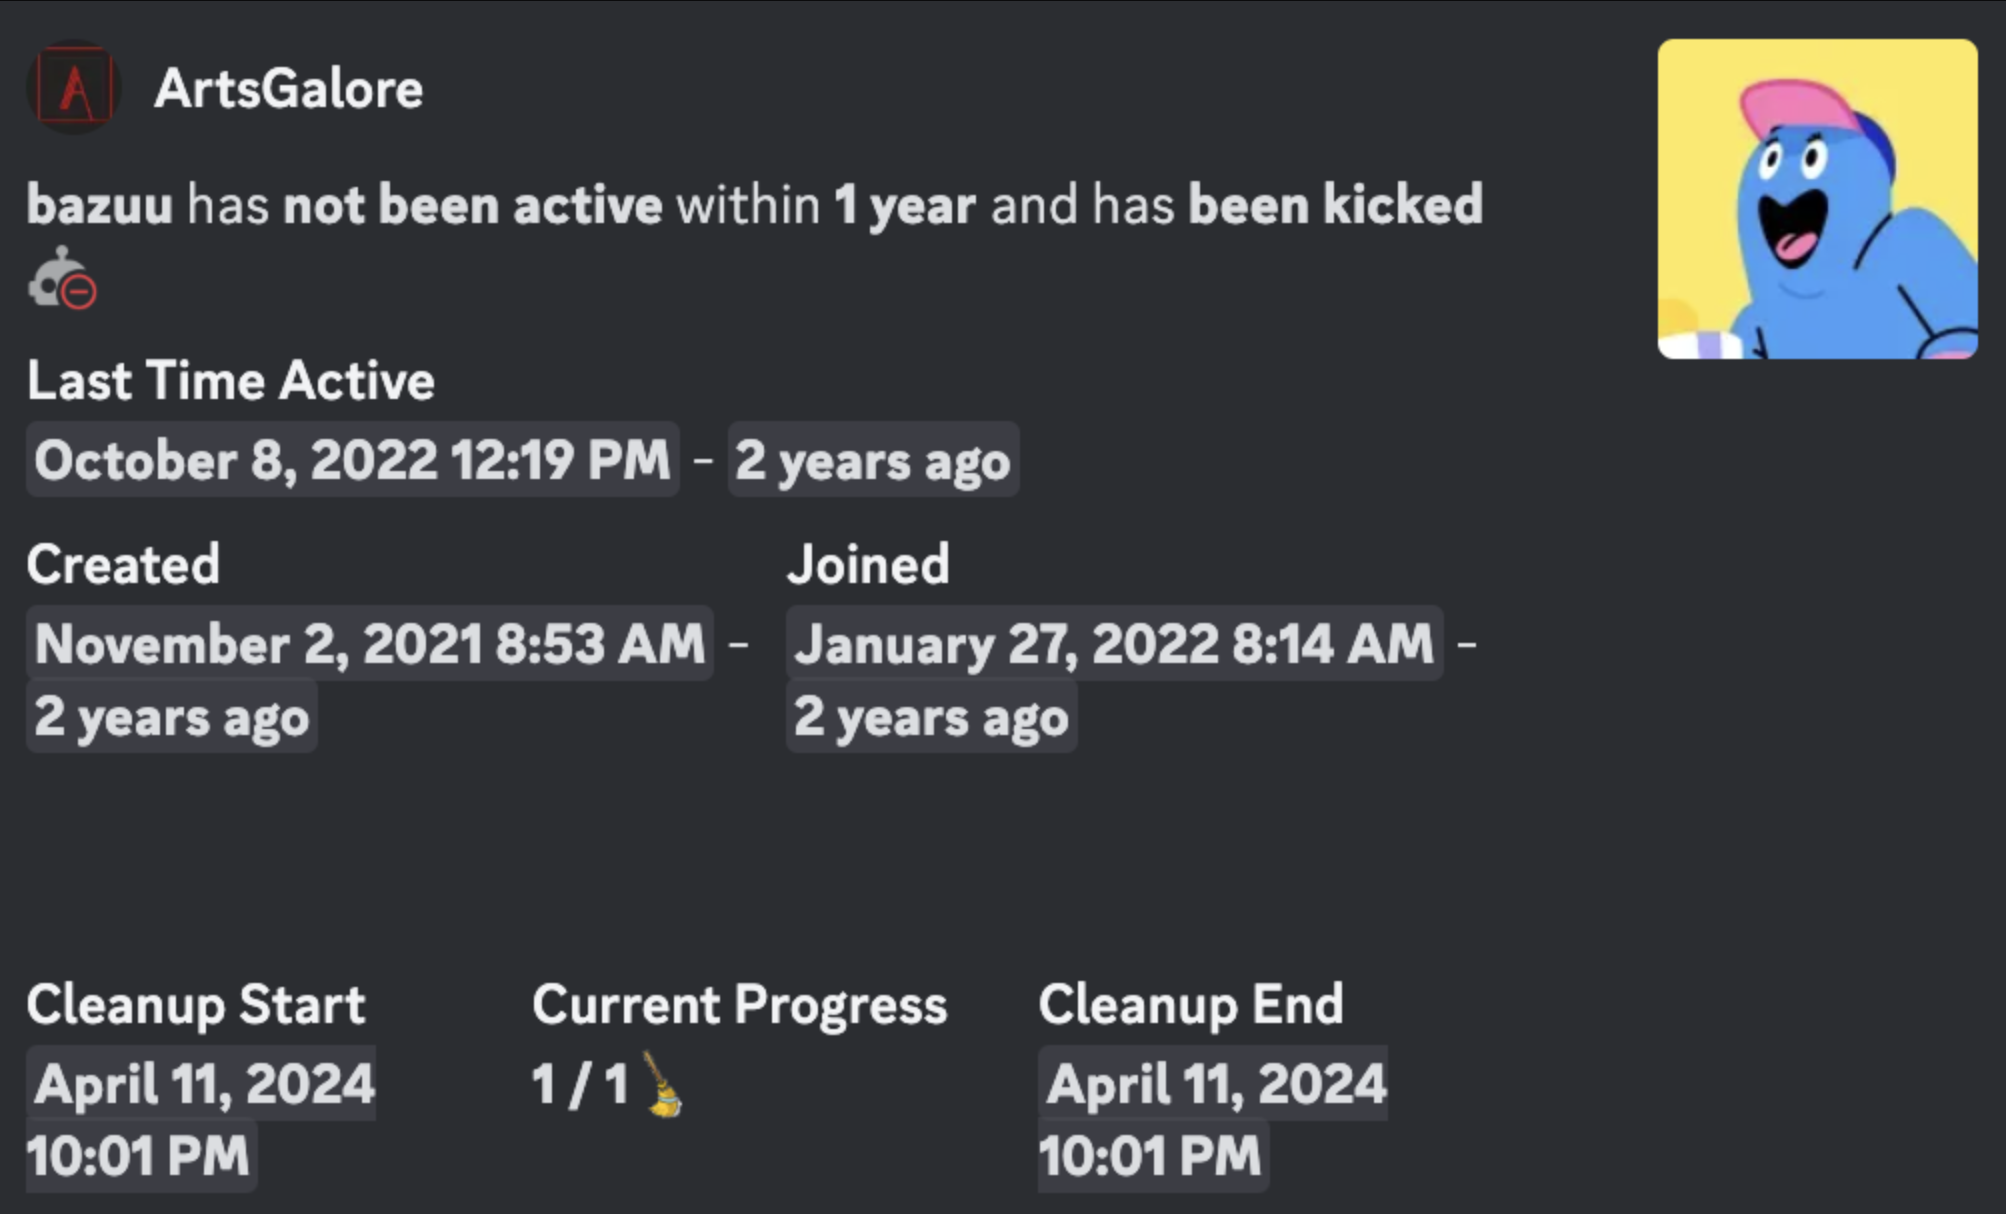The height and width of the screenshot is (1214, 2006).
Task: Click the broom emoji next to progress
Action: pos(662,1084)
